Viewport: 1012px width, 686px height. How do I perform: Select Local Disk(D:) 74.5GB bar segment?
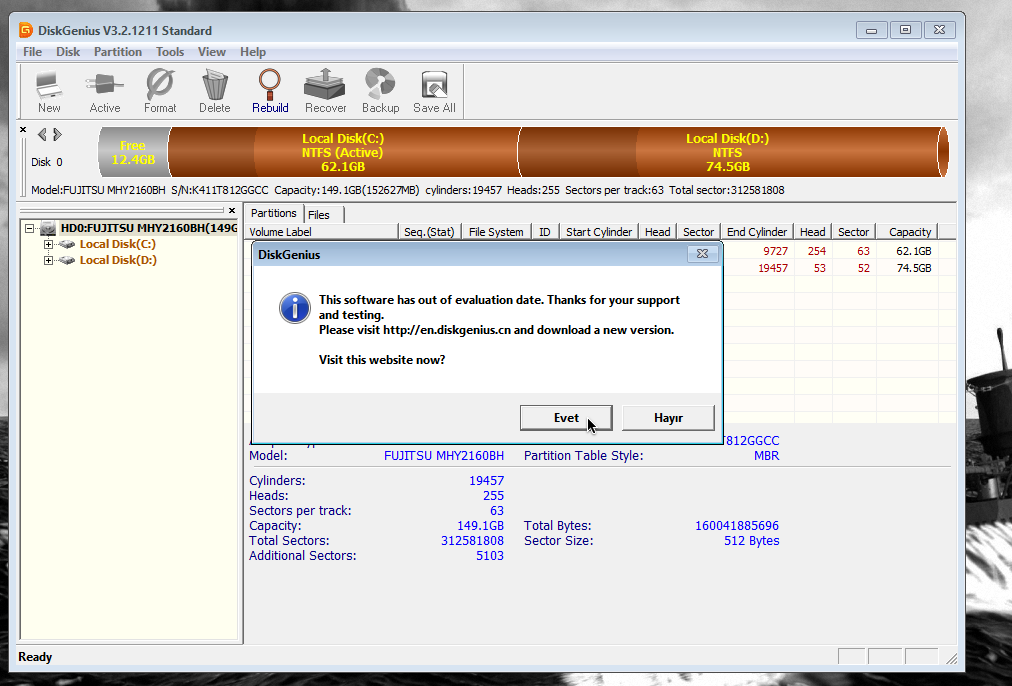coord(727,152)
